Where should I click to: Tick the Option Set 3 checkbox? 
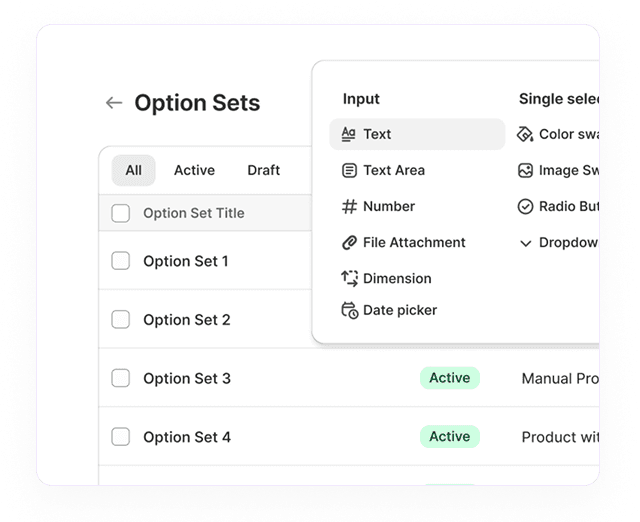(121, 378)
